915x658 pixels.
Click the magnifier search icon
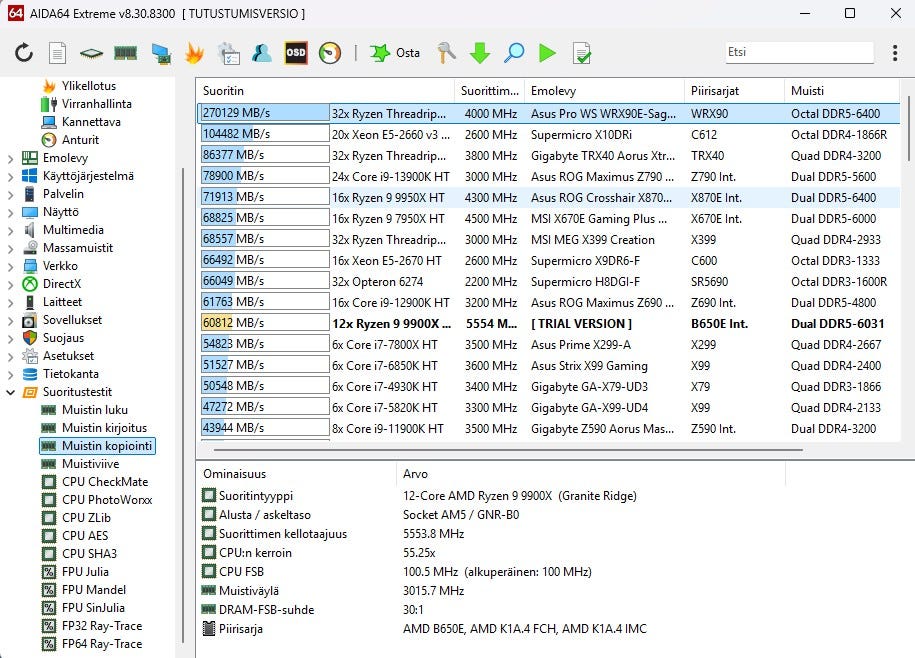(x=514, y=53)
